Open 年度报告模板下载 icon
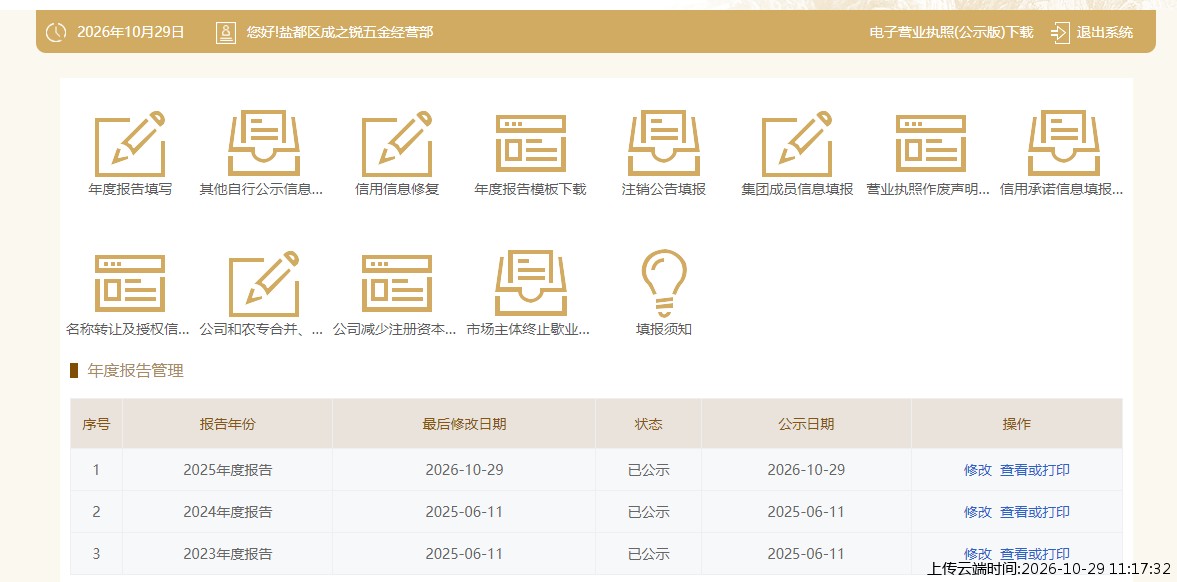 click(x=531, y=144)
